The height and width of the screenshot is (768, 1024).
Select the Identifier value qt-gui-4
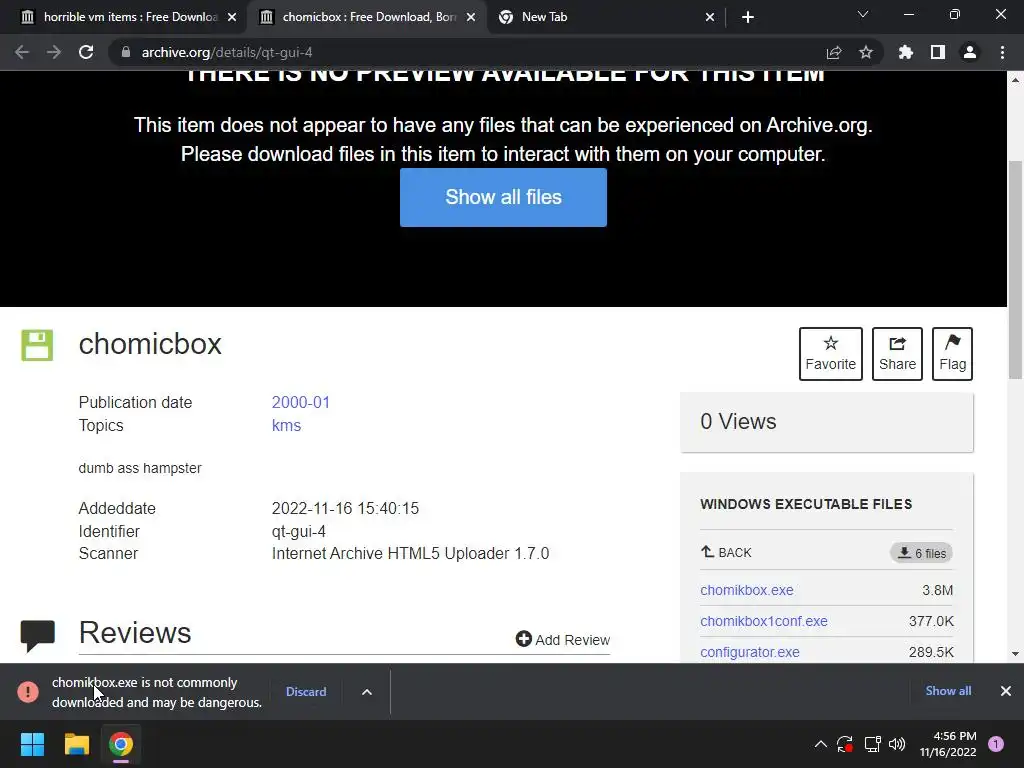click(299, 532)
